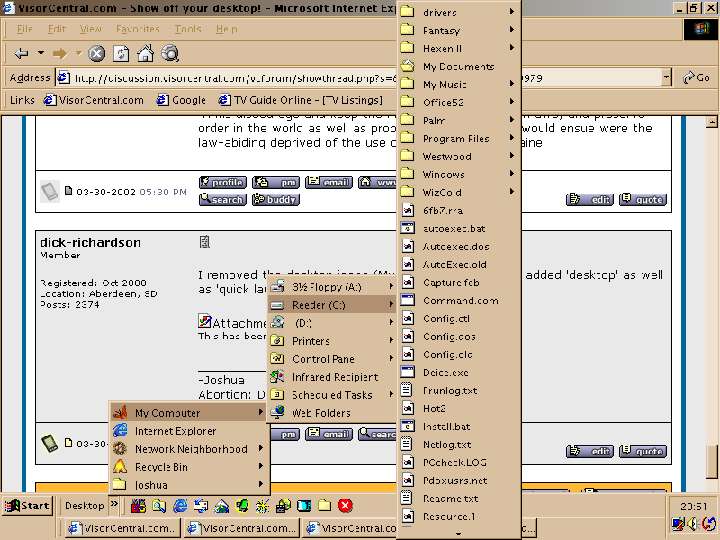This screenshot has height=540, width=720.
Task: Click the Go button beside address bar
Action: [696, 77]
